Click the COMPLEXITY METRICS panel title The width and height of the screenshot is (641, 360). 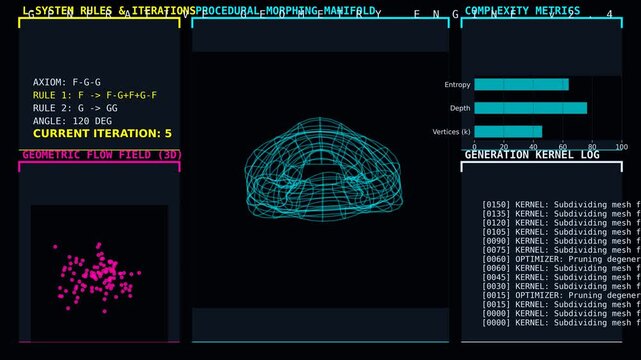522,11
